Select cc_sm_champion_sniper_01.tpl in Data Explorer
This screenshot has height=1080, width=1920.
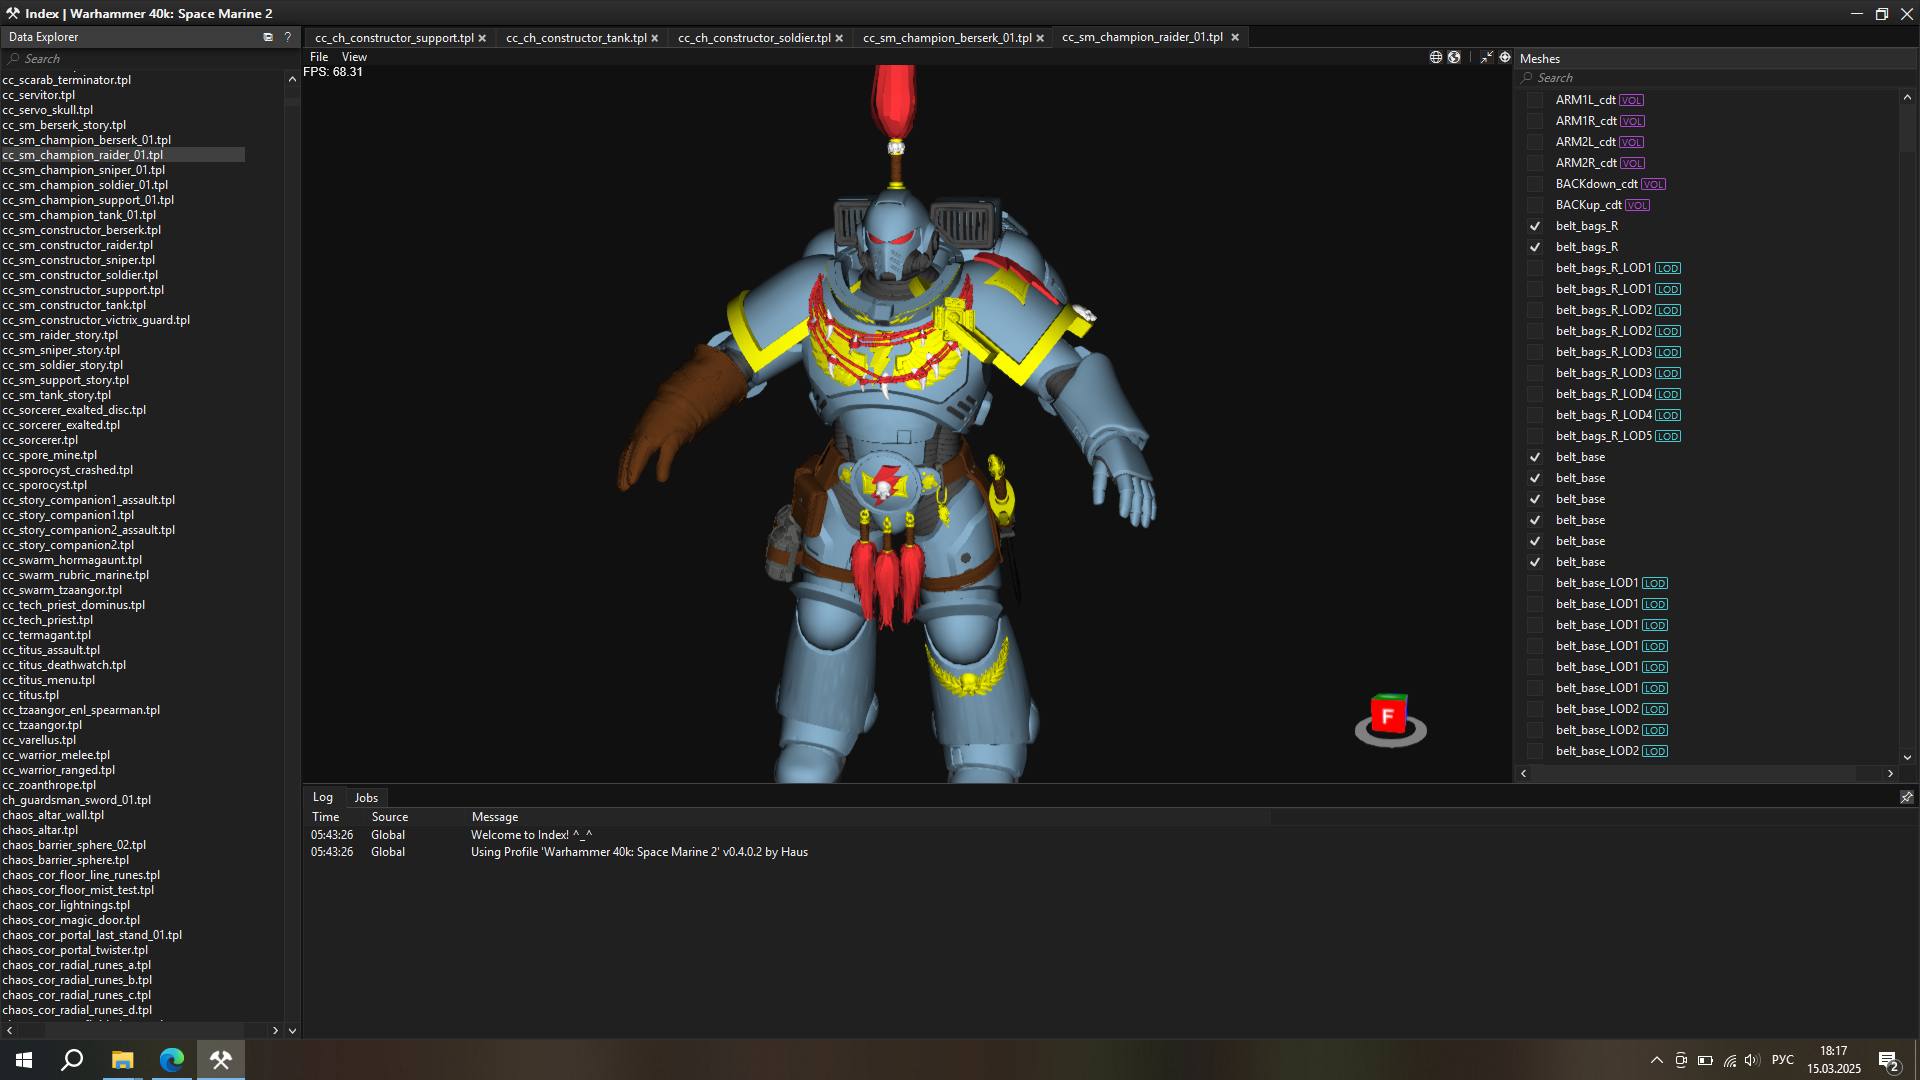(84, 170)
